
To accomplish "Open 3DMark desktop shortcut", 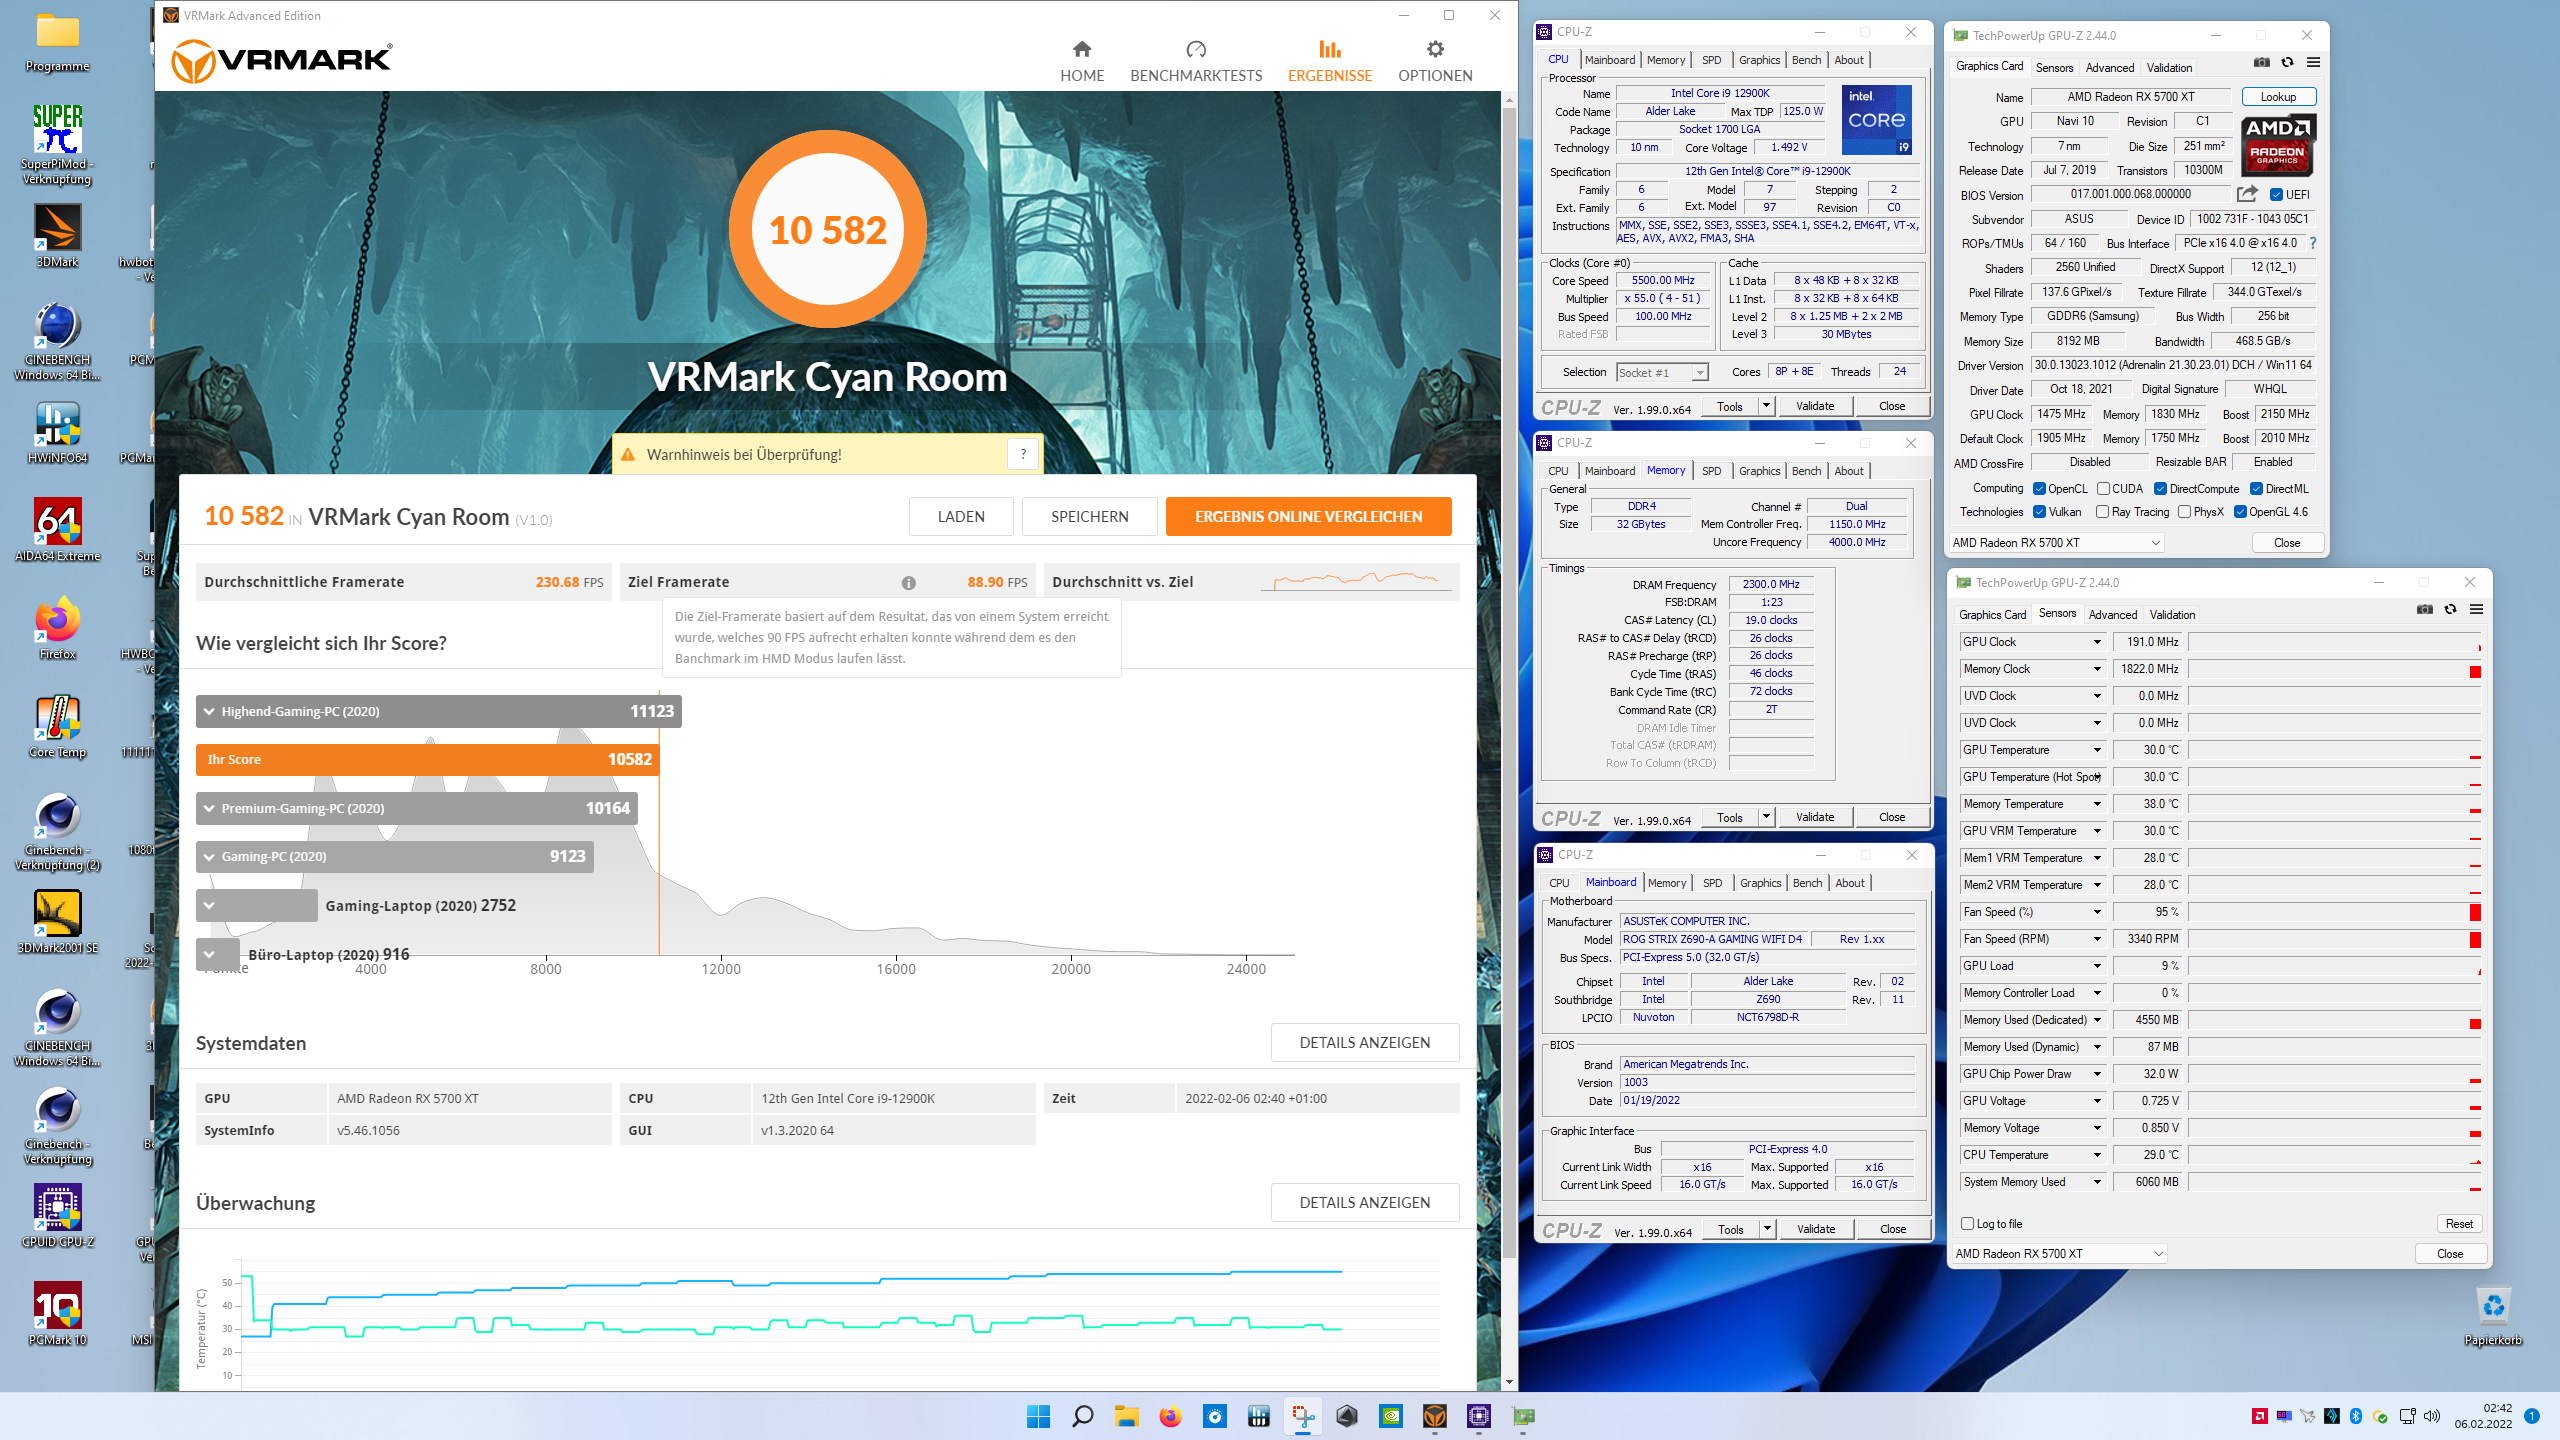I will (57, 236).
